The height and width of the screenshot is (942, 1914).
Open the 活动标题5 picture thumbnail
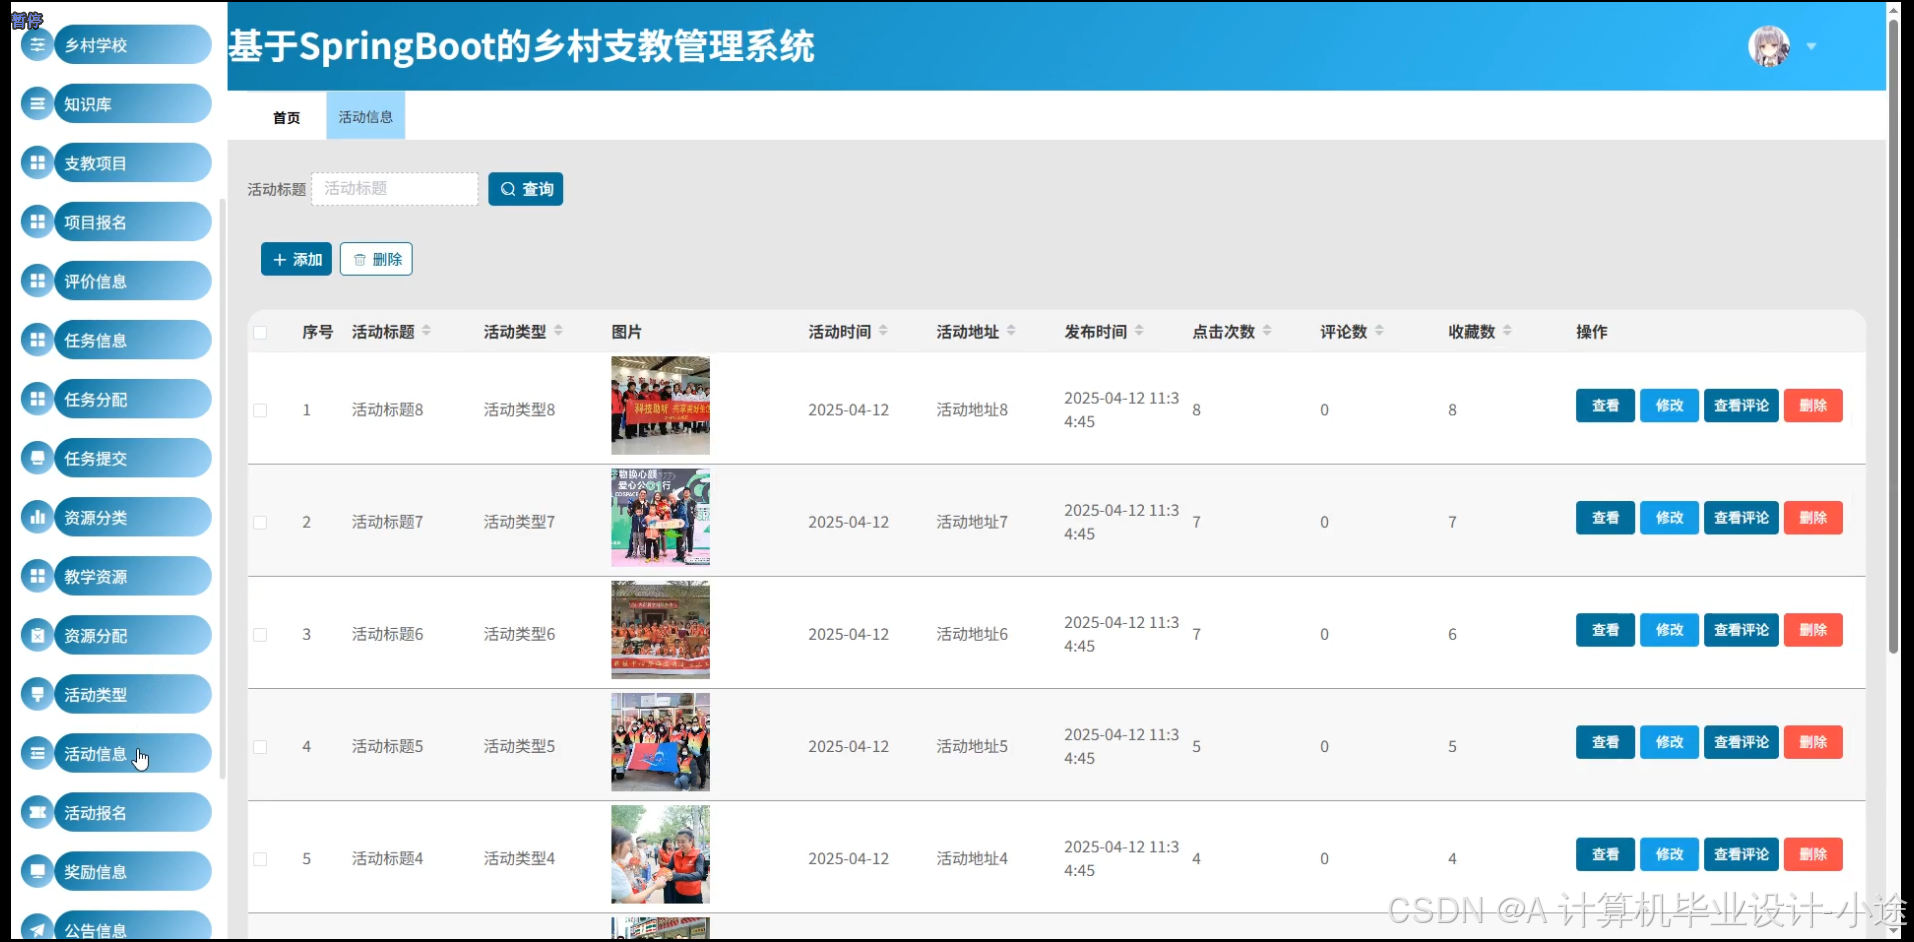[660, 742]
